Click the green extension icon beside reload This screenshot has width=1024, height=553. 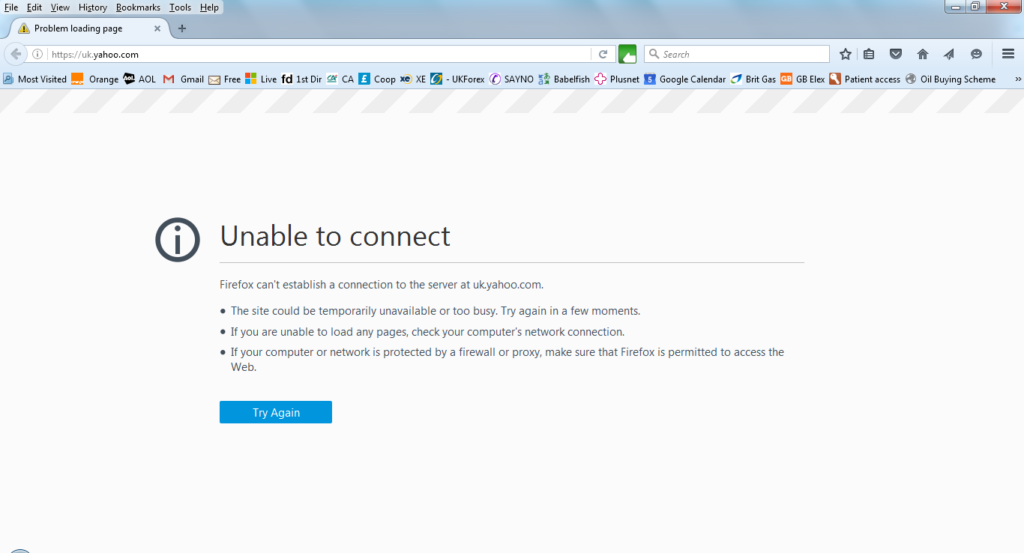click(x=627, y=54)
